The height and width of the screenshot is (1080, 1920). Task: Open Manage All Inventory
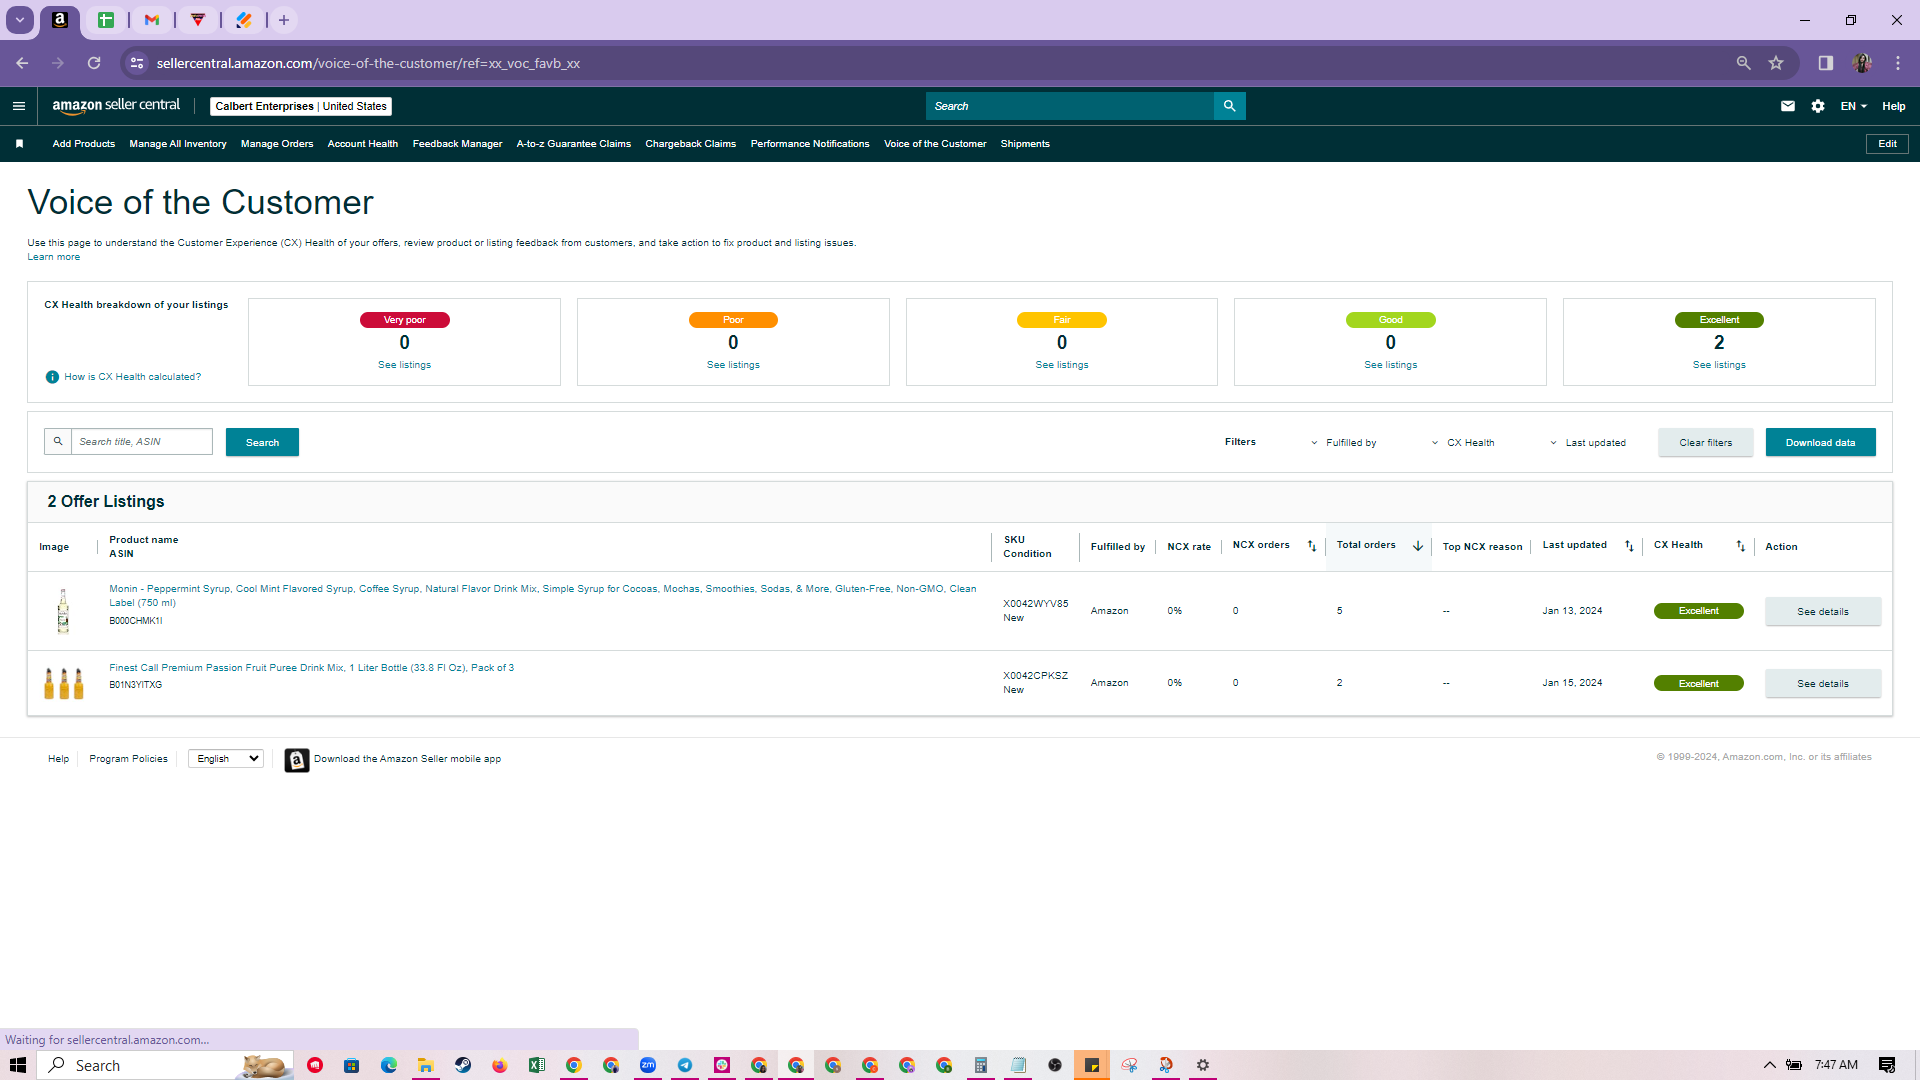tap(178, 144)
